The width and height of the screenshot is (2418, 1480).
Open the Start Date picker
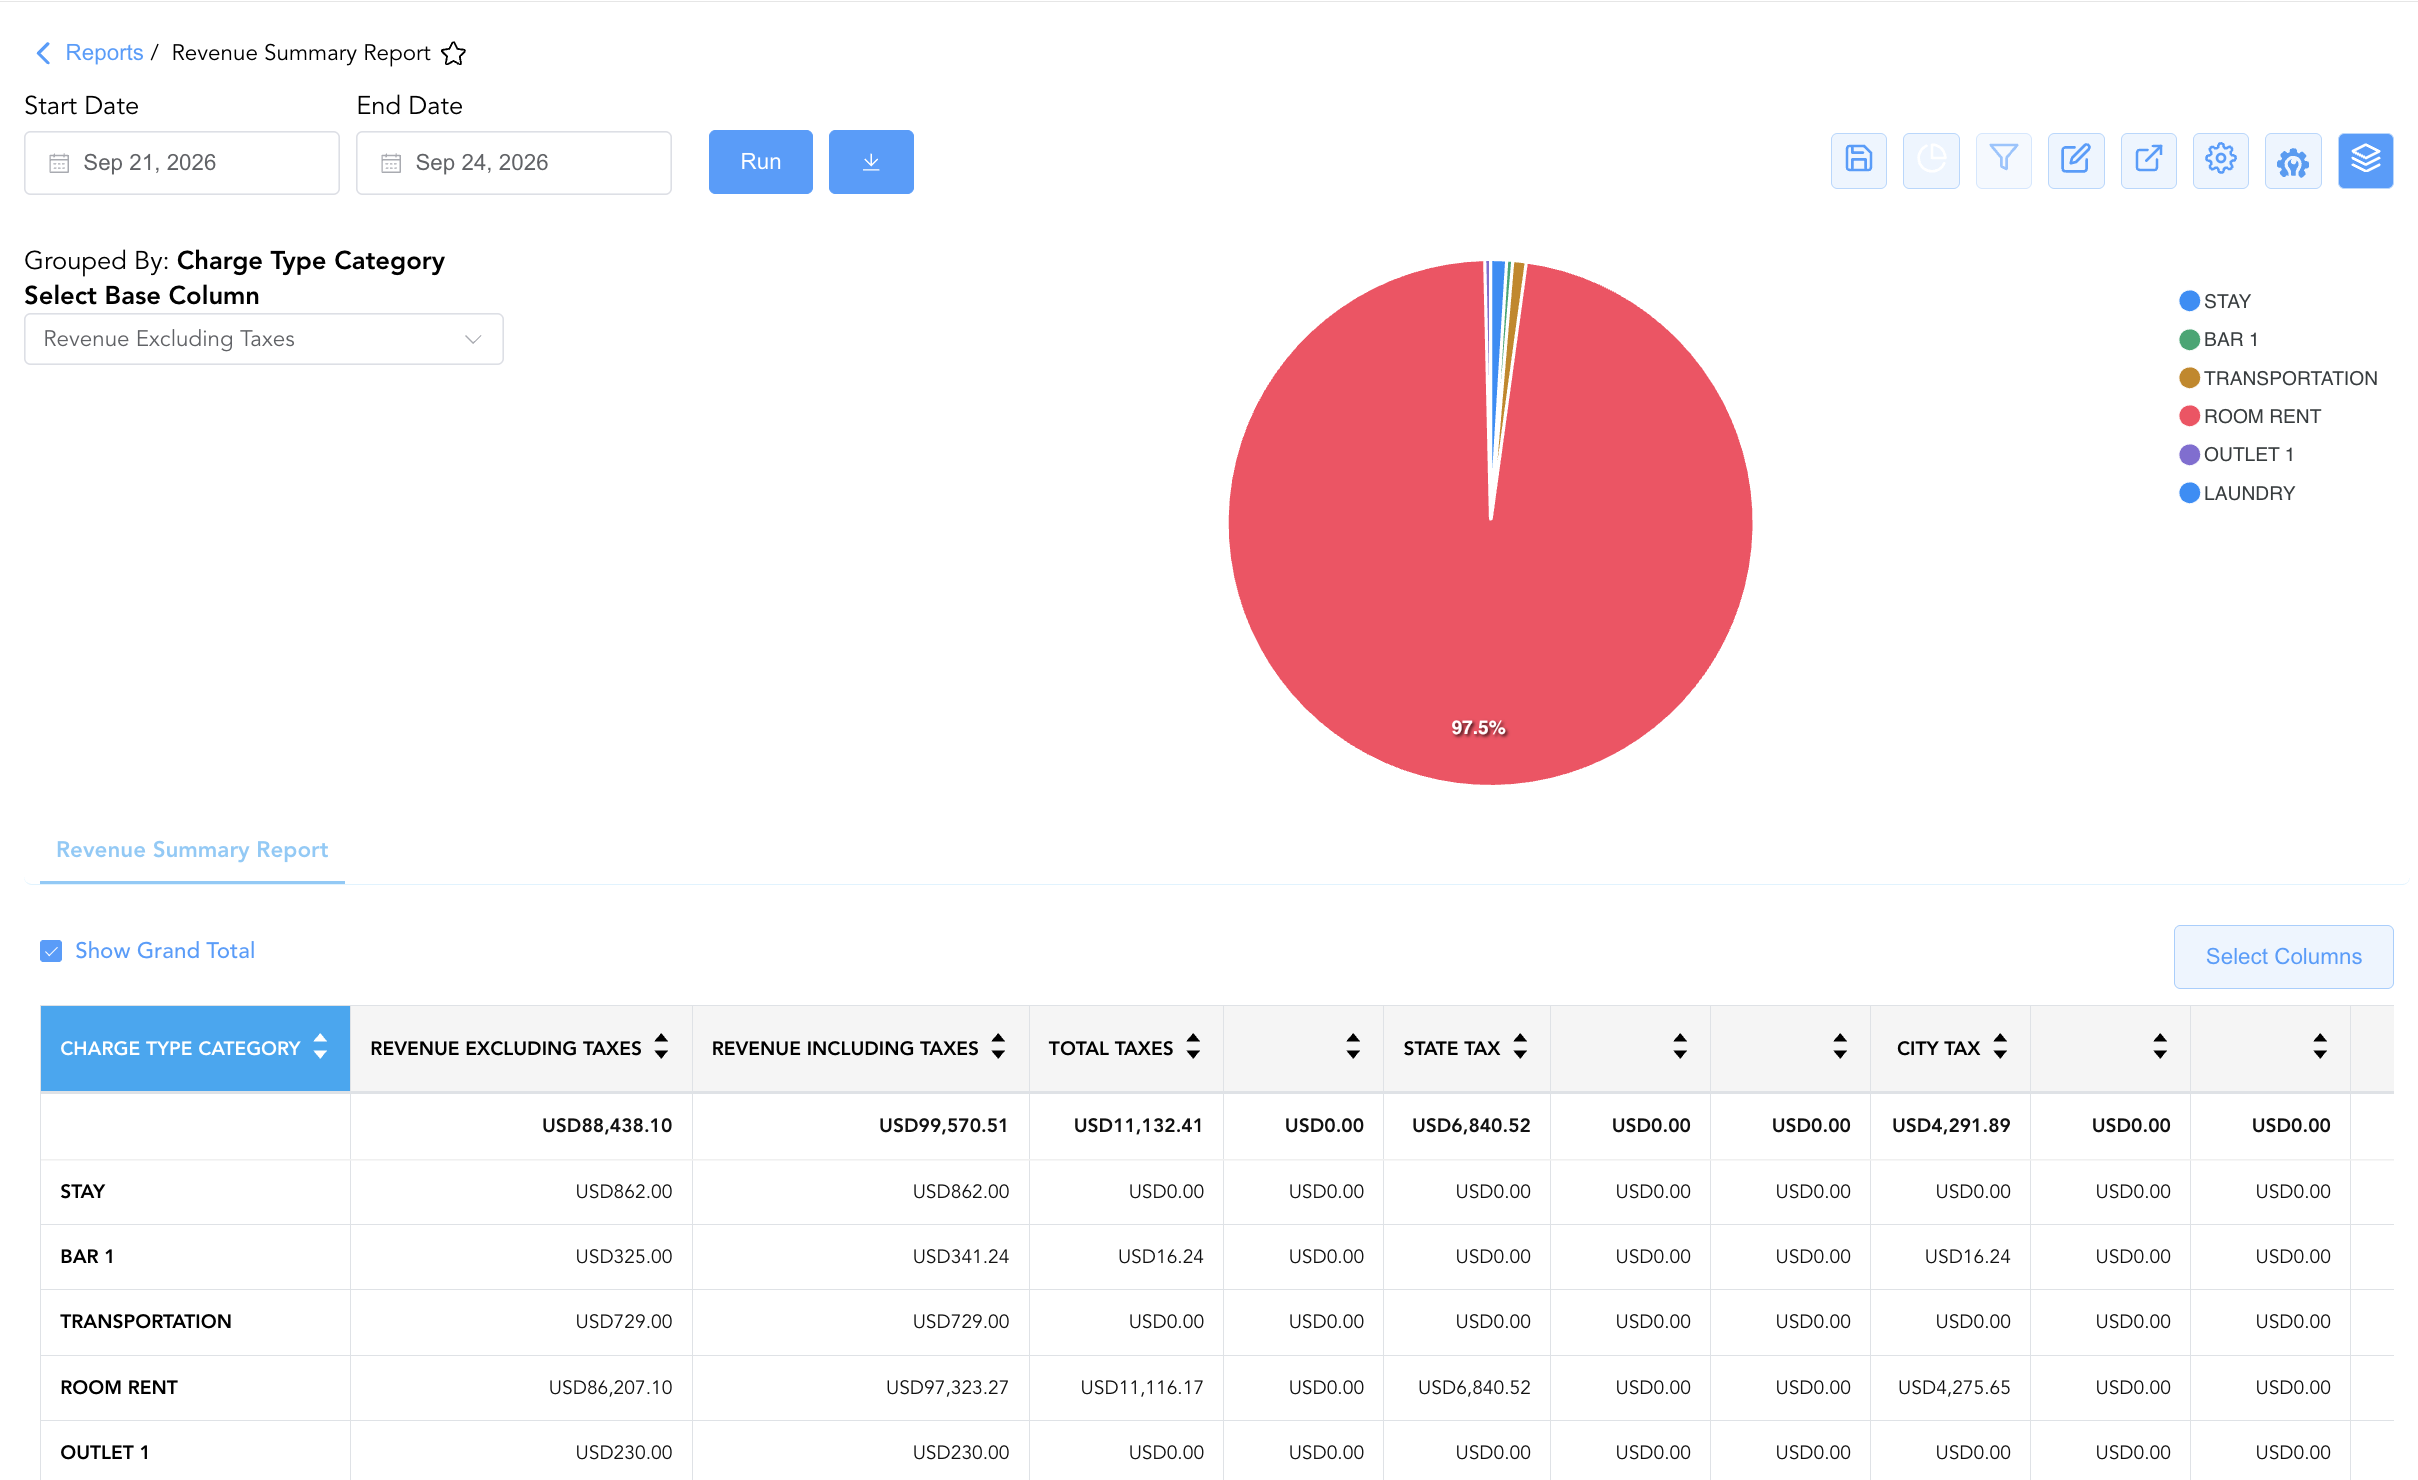tap(181, 162)
